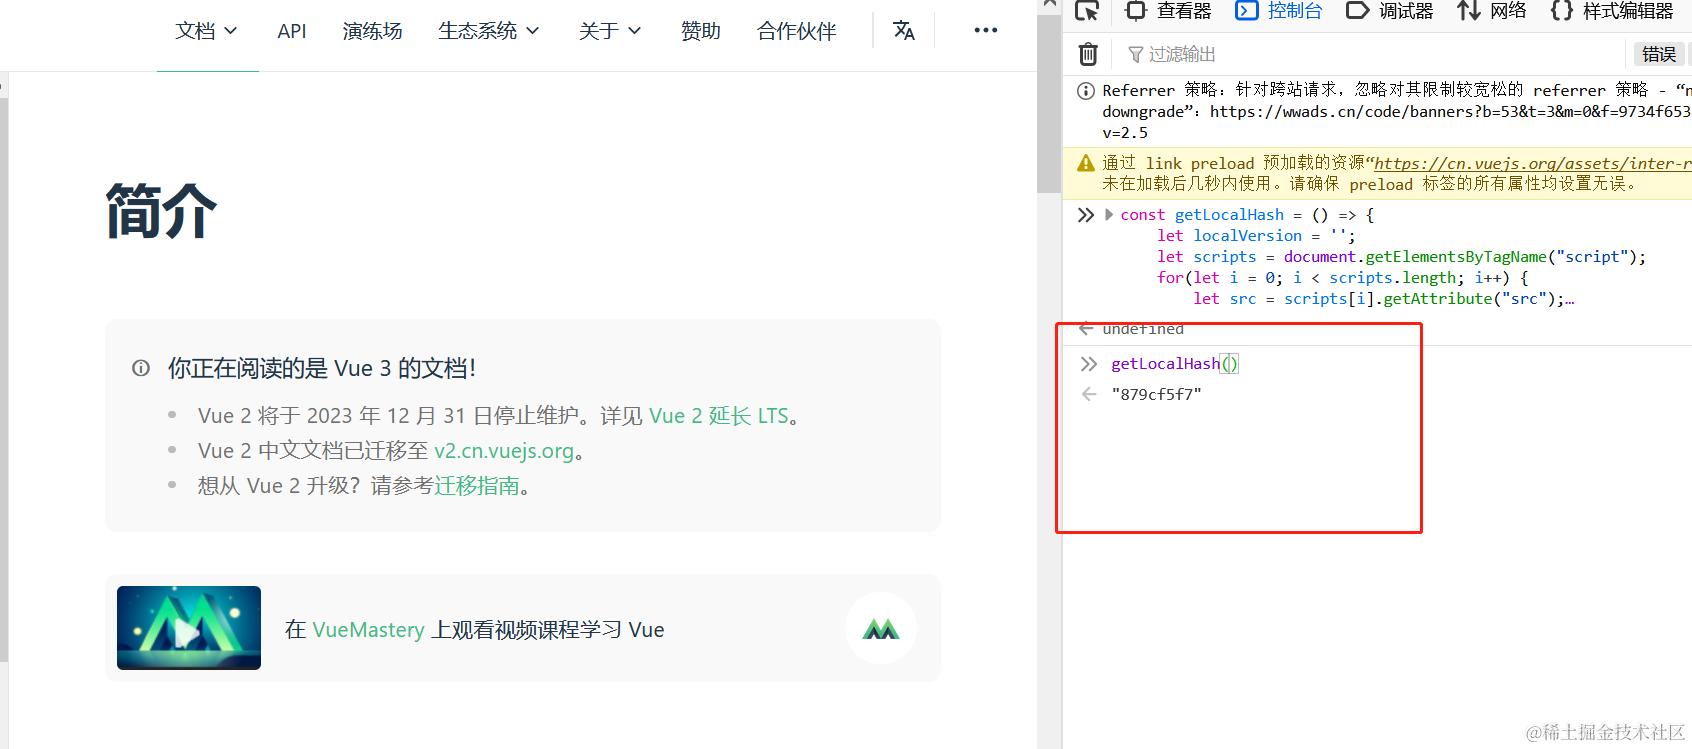The width and height of the screenshot is (1692, 749).
Task: Open the 网络 network tab
Action: [1492, 11]
